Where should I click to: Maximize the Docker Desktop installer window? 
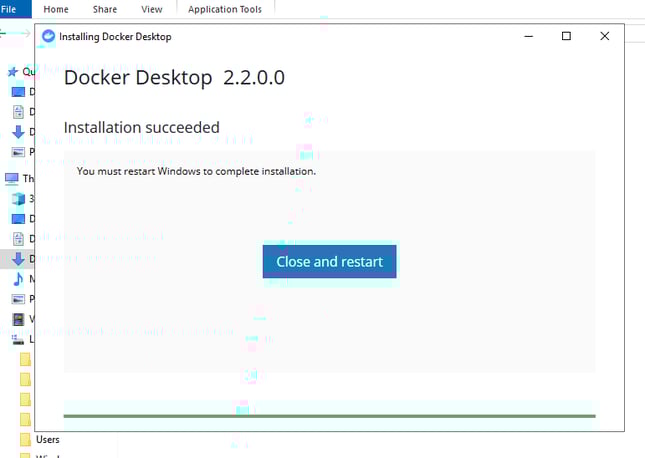click(566, 36)
